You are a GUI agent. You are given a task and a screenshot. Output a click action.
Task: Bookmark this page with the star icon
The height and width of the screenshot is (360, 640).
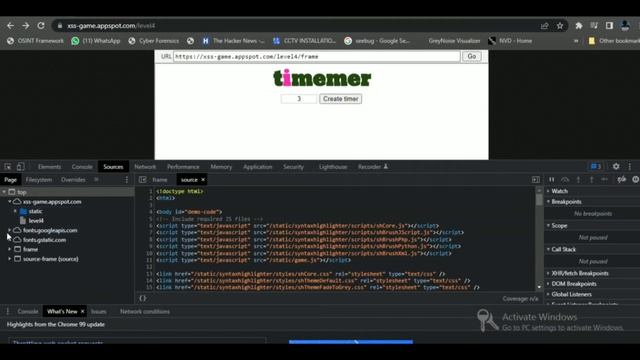pyautogui.click(x=560, y=26)
